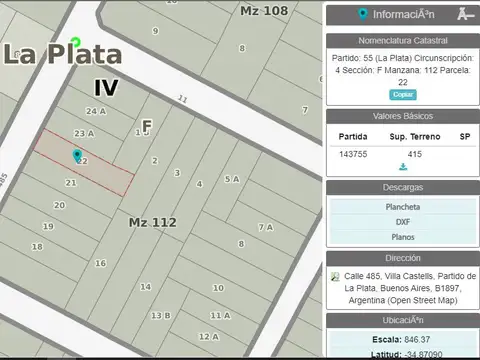Select parcel 23 A on the map
The height and width of the screenshot is (360, 480).
click(x=84, y=134)
